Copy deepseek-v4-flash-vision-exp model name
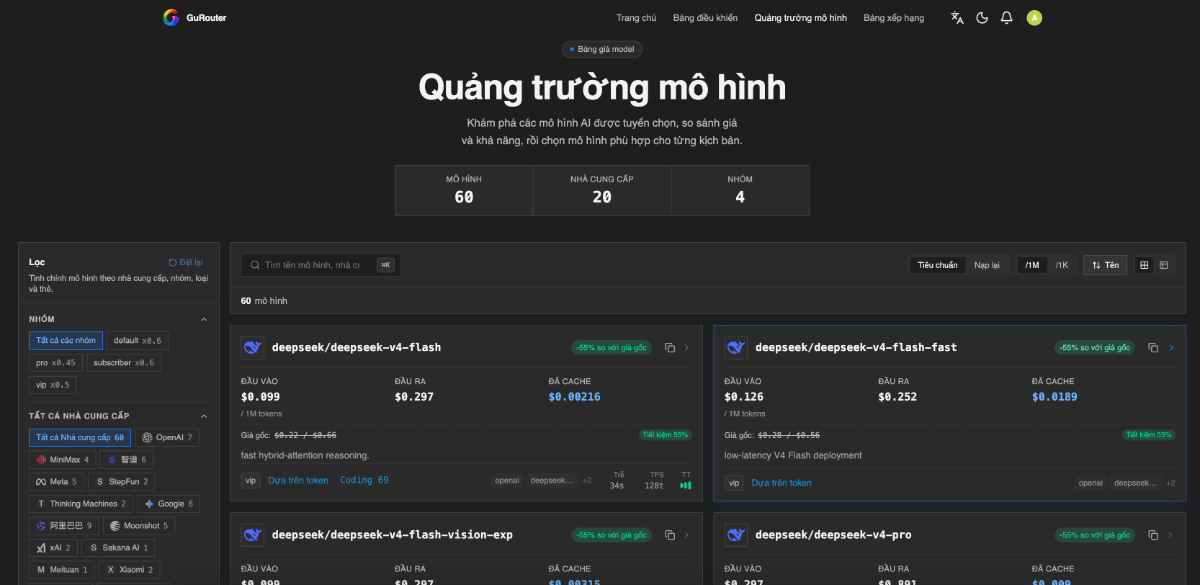 coord(670,535)
